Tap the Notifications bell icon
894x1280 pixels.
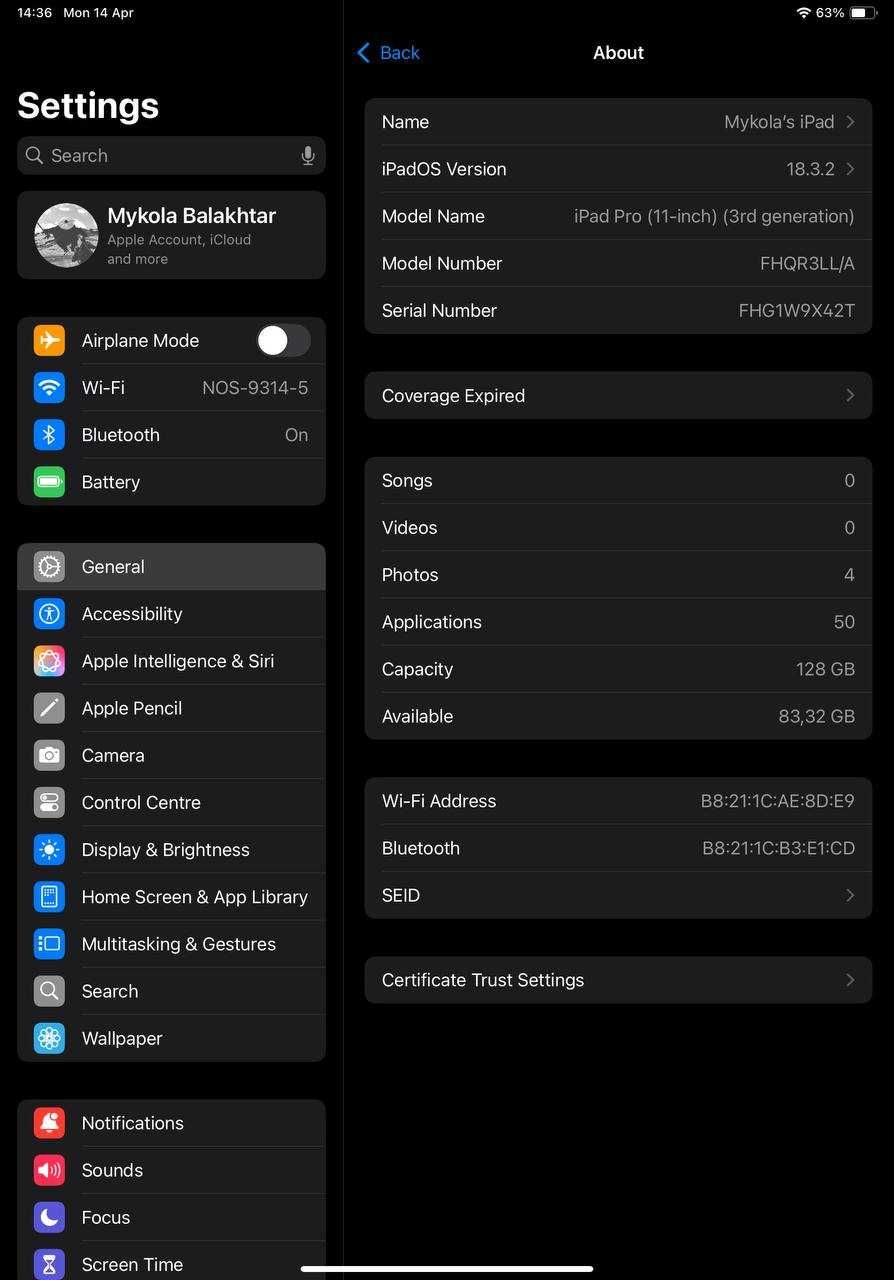pyautogui.click(x=49, y=1122)
